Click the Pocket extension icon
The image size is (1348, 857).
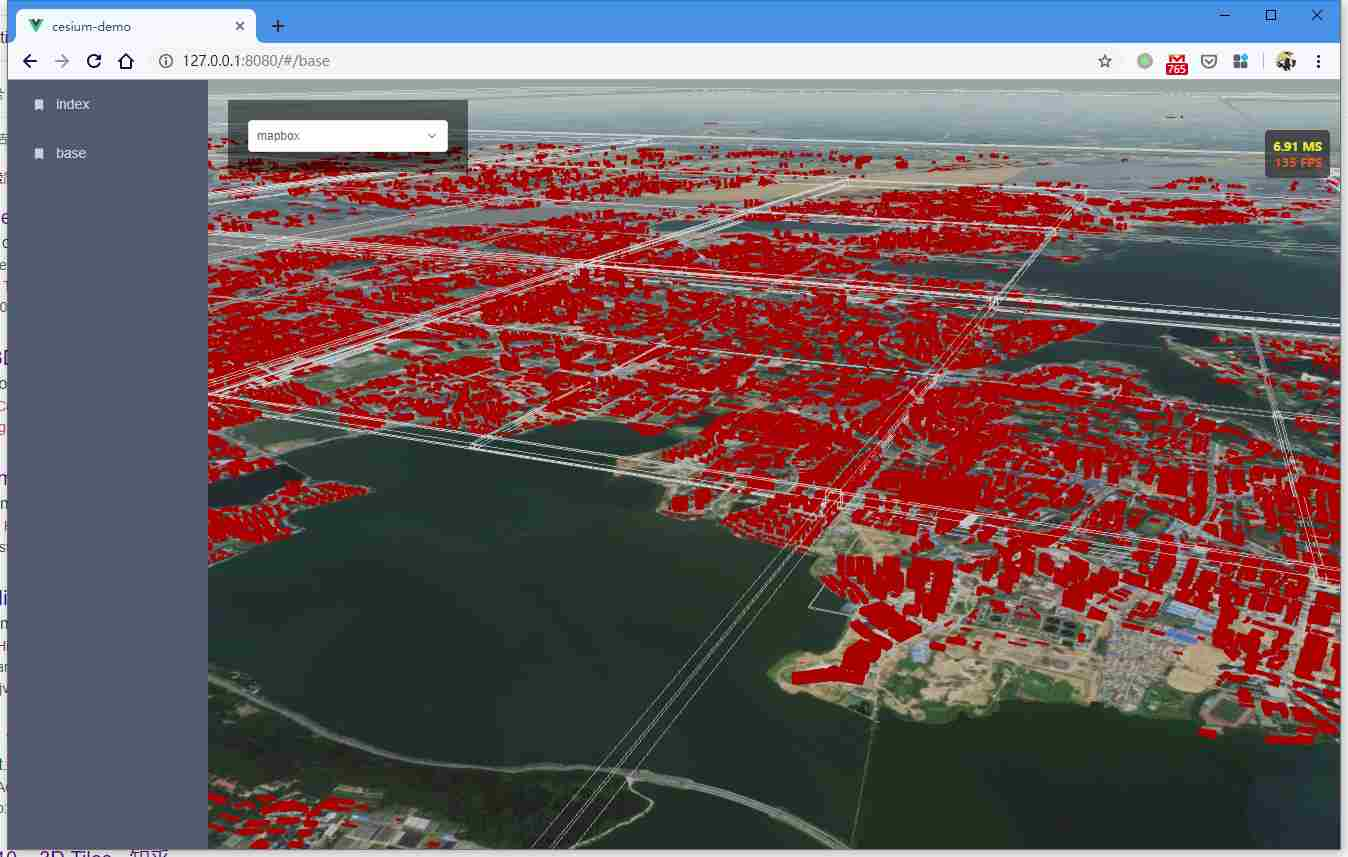click(1209, 61)
